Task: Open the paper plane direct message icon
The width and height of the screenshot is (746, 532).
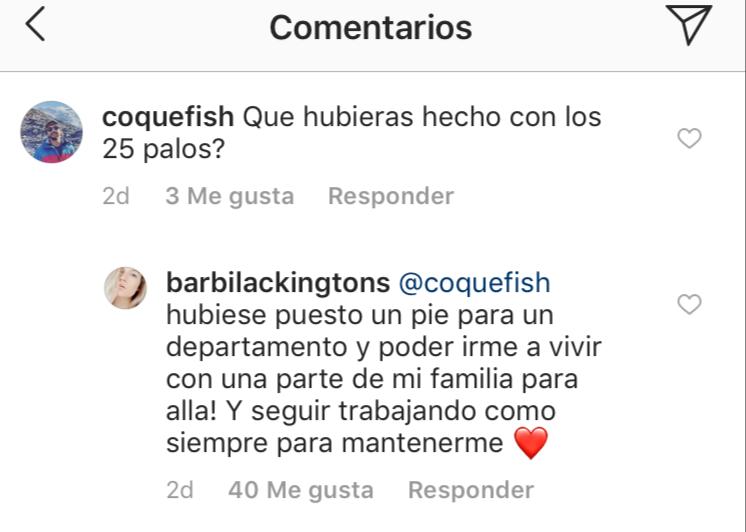Action: 688,24
